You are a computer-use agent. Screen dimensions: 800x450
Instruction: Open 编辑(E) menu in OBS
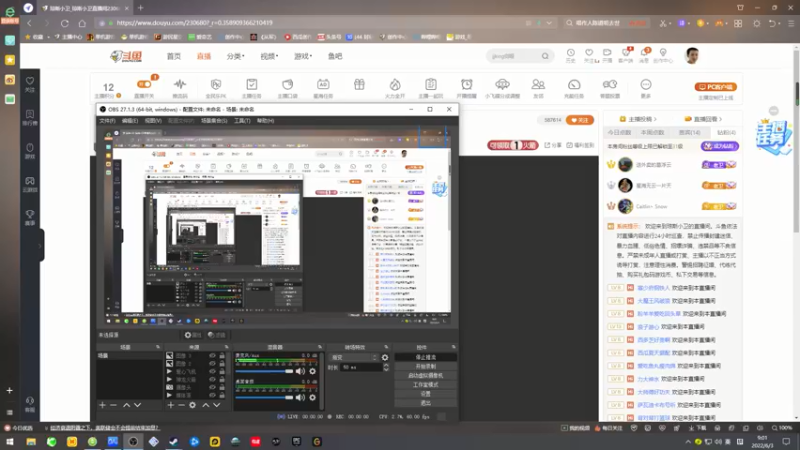(x=130, y=121)
